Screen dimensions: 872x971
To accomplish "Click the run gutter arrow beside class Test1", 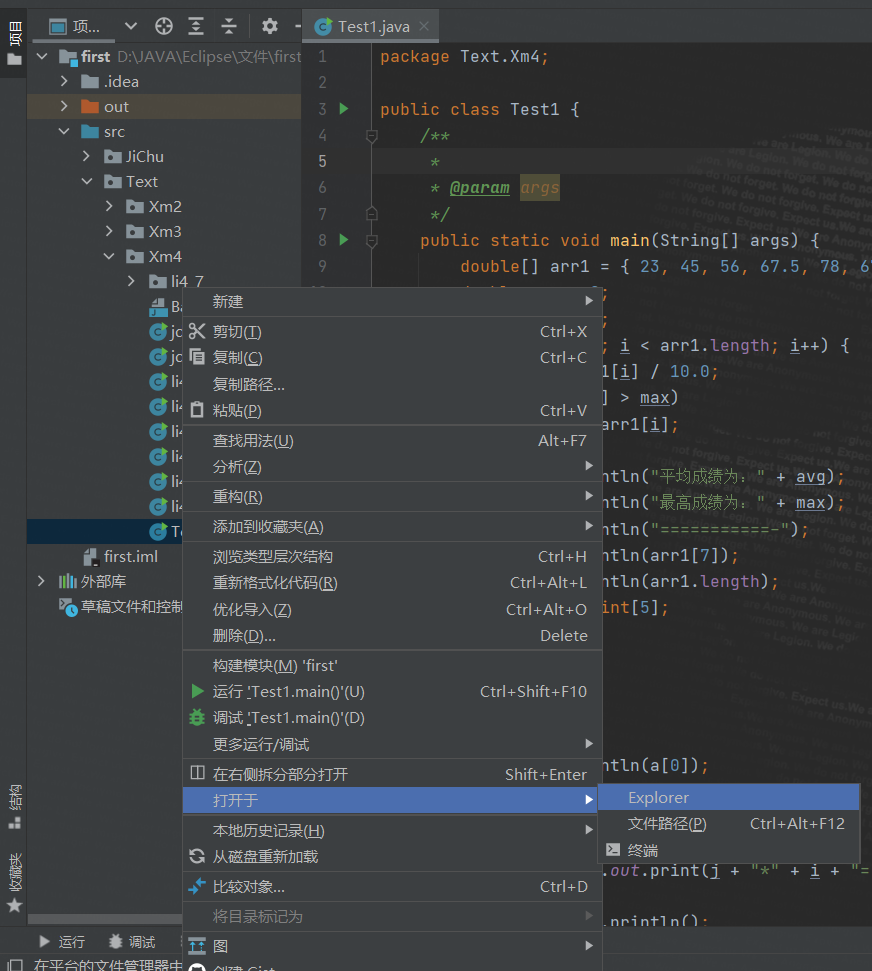I will point(344,109).
